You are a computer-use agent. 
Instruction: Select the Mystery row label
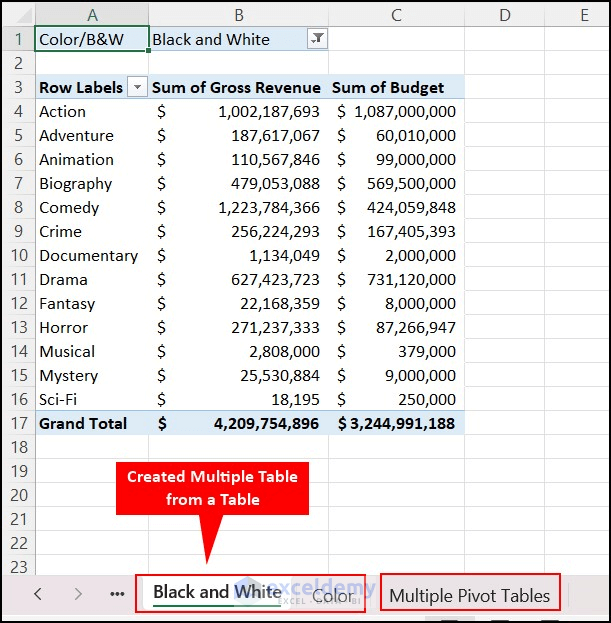[x=68, y=376]
